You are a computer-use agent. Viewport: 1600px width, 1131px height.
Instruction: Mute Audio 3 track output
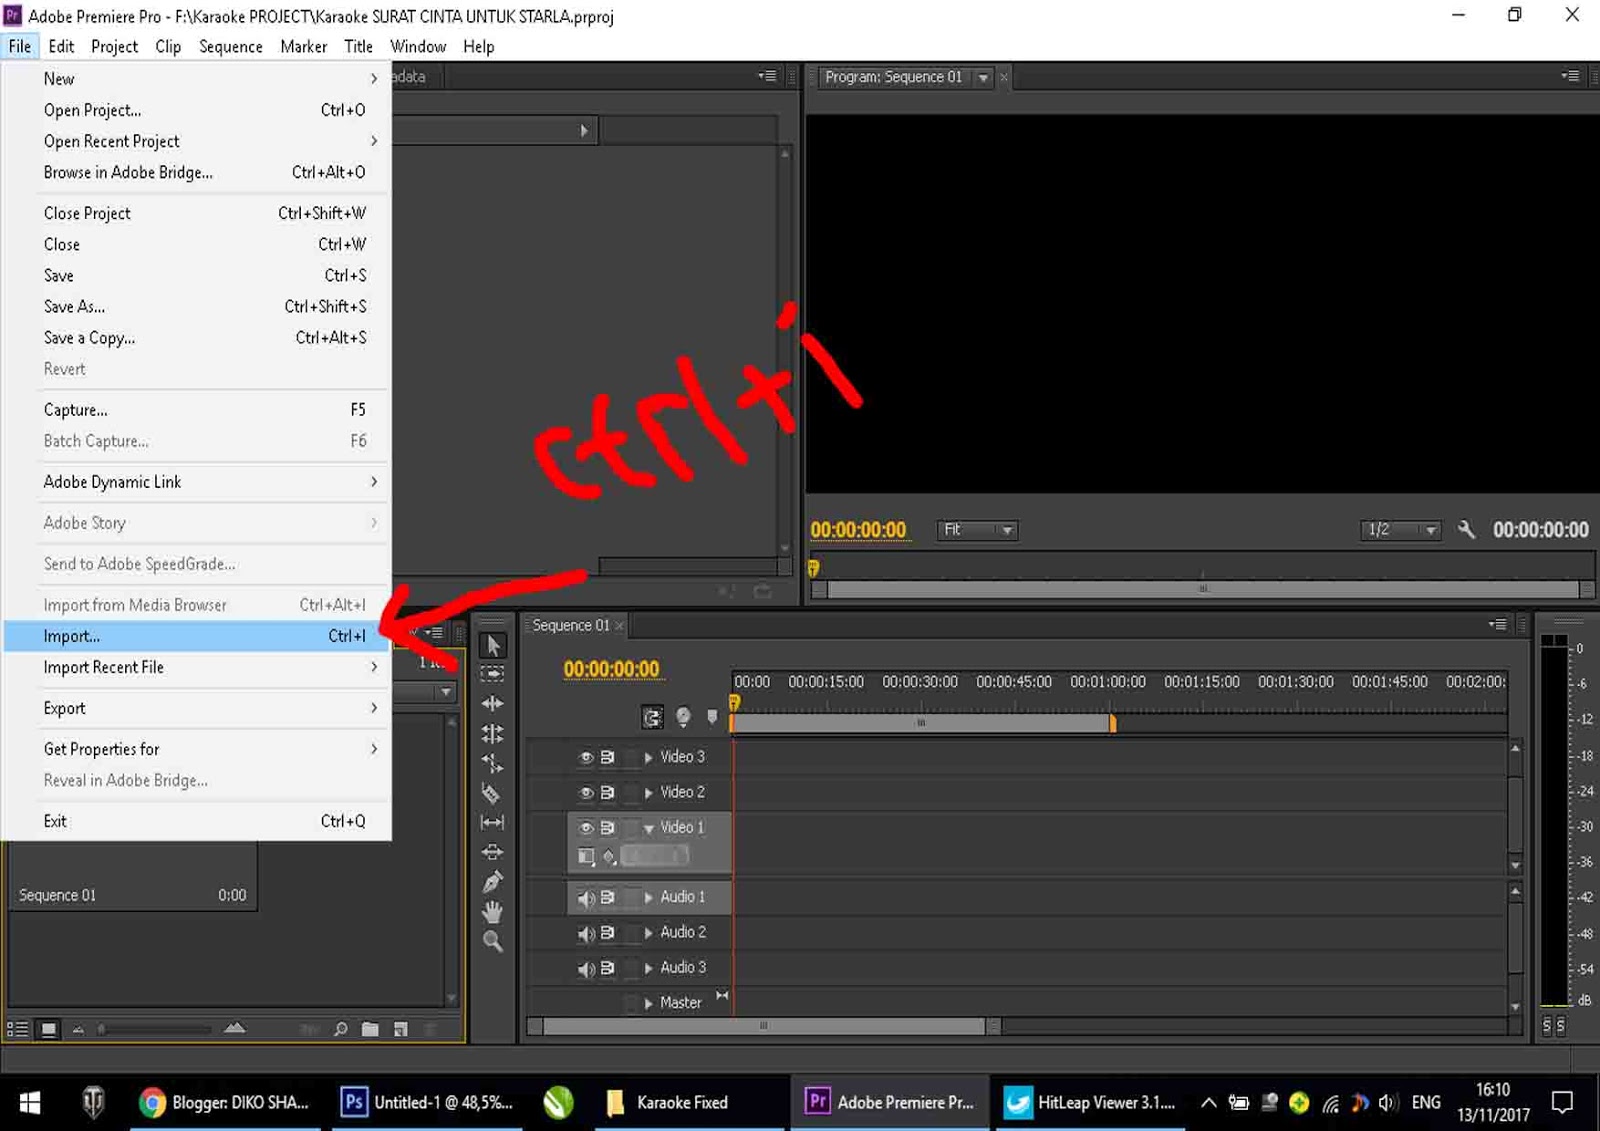tap(586, 968)
